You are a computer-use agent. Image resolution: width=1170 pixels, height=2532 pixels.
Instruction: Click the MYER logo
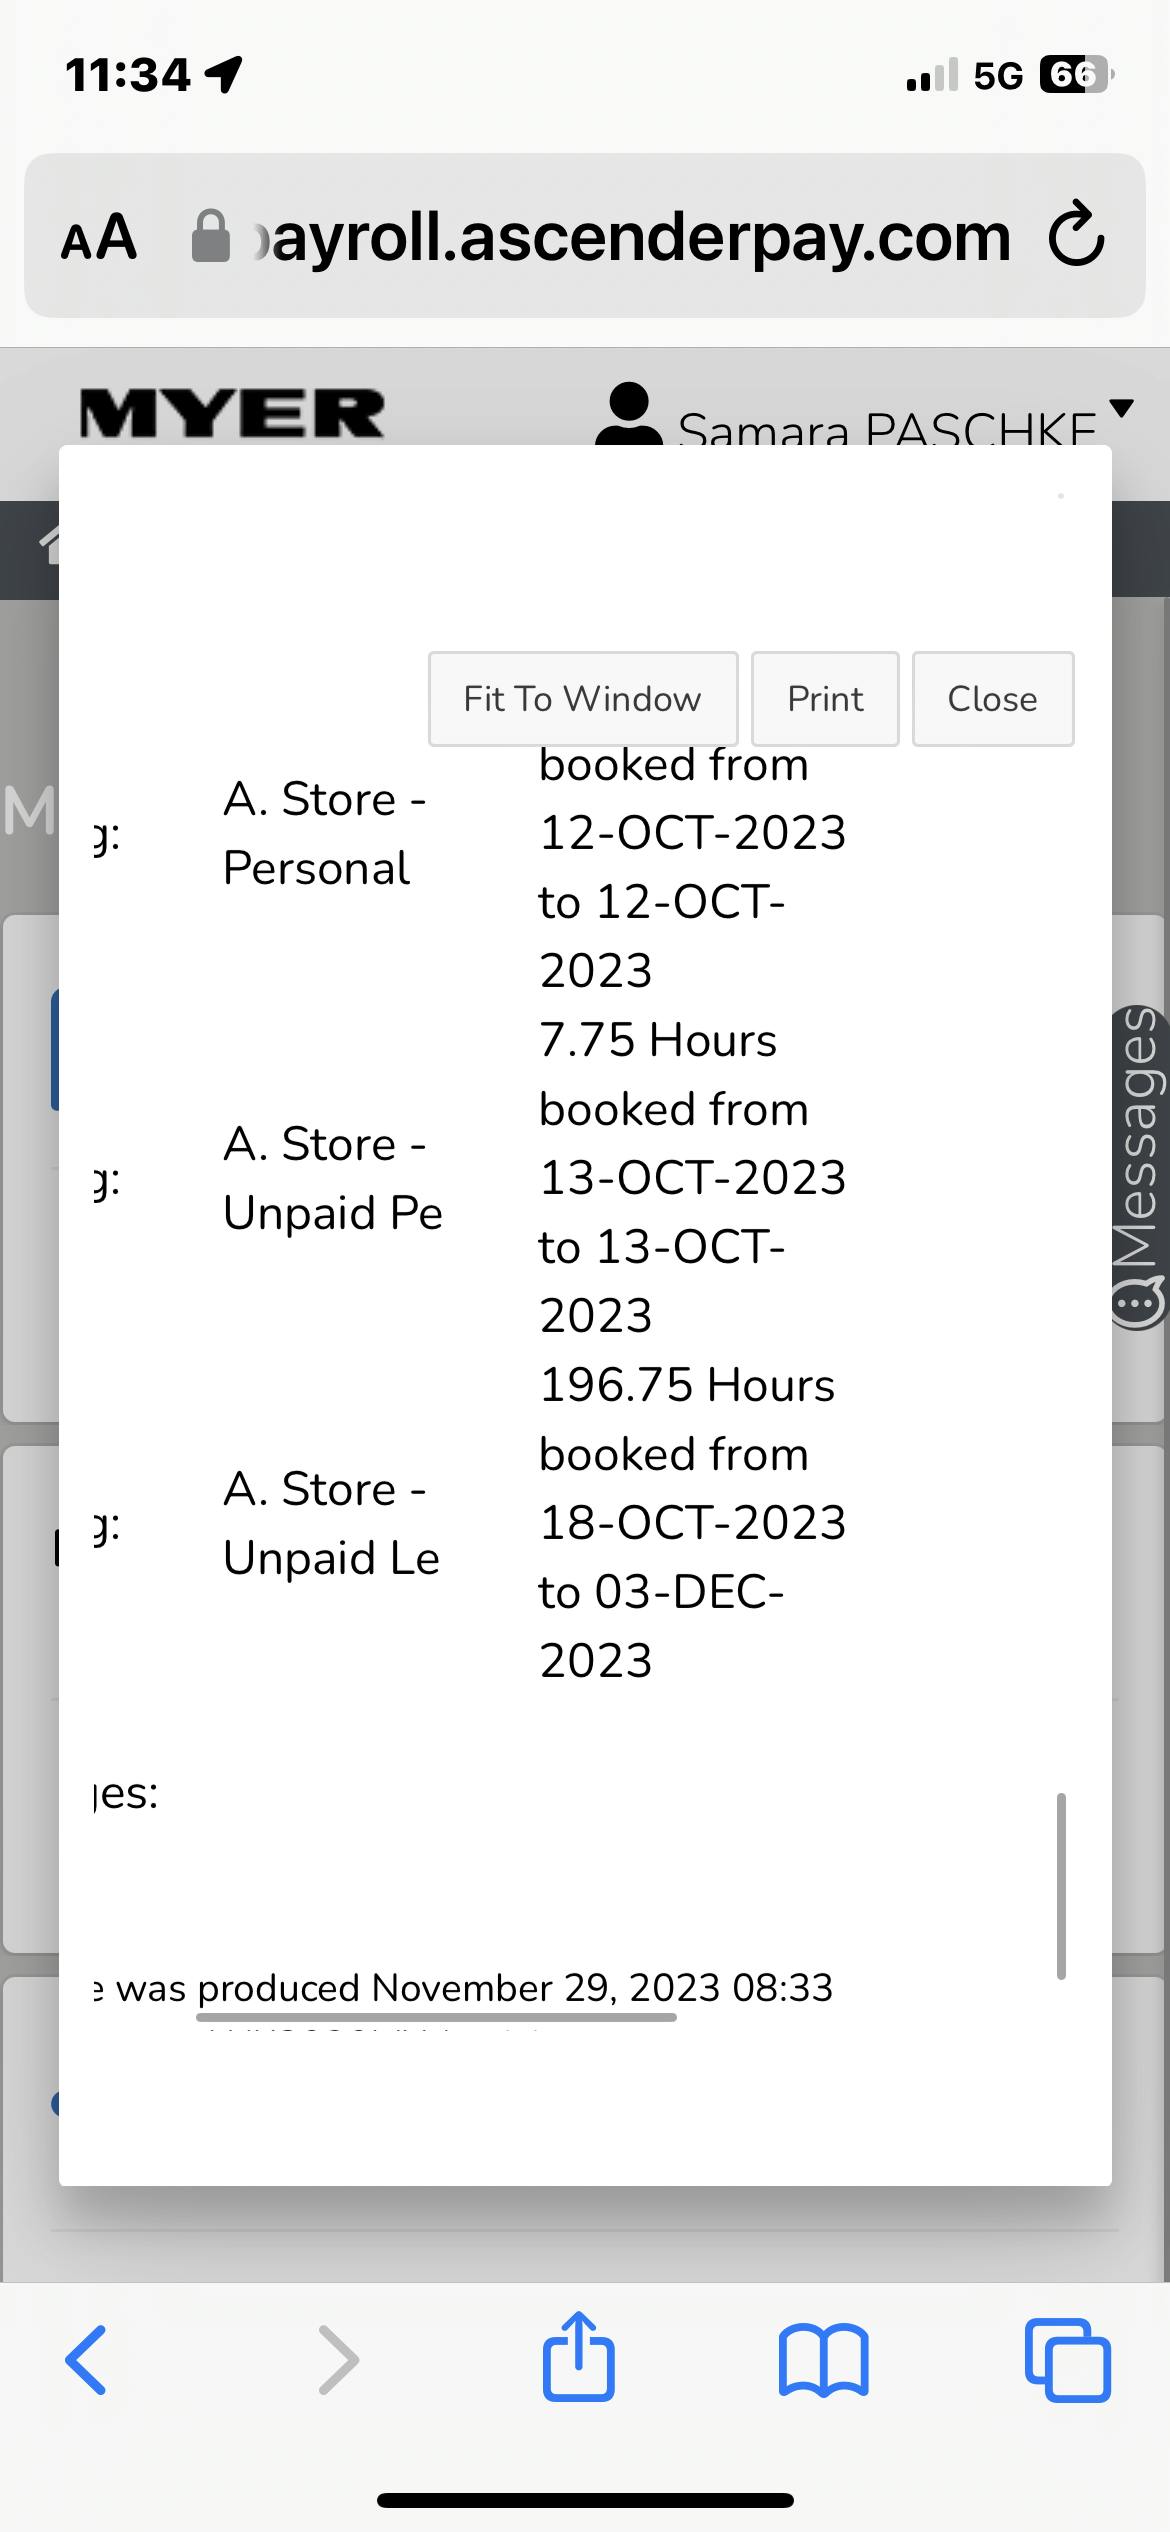tap(231, 413)
